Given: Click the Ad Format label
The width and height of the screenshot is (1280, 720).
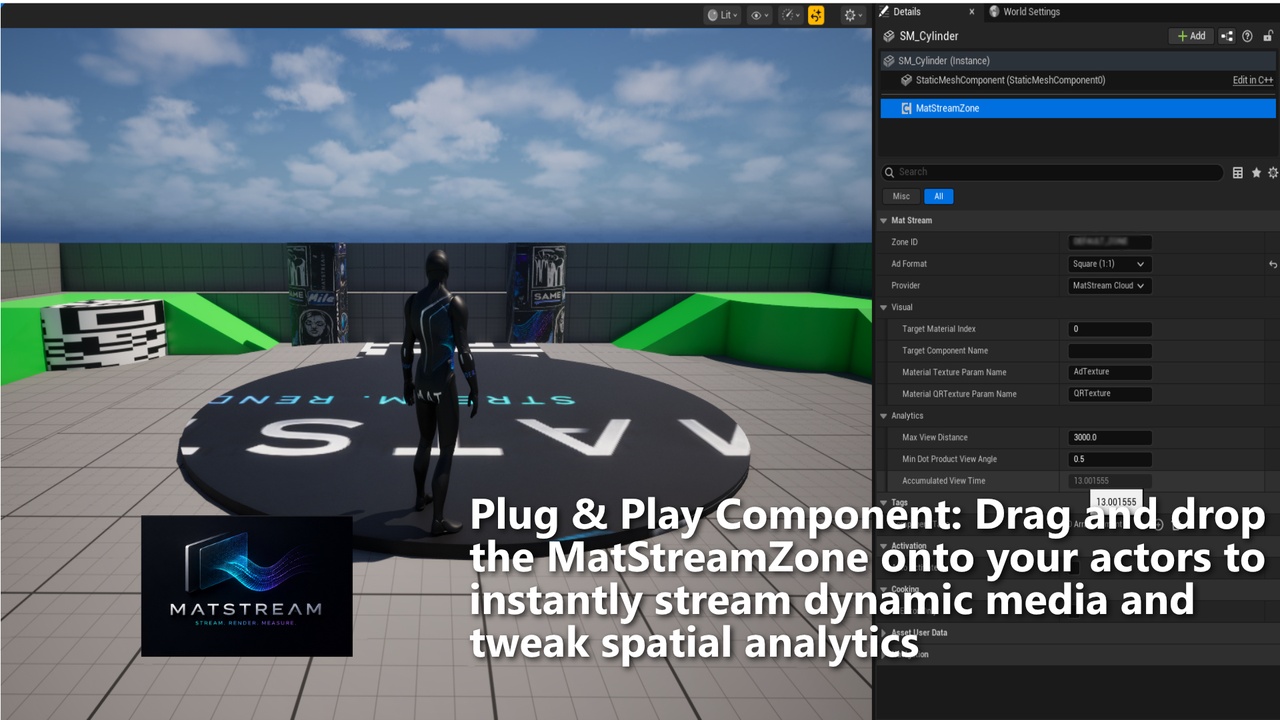Looking at the screenshot, I should tap(909, 264).
